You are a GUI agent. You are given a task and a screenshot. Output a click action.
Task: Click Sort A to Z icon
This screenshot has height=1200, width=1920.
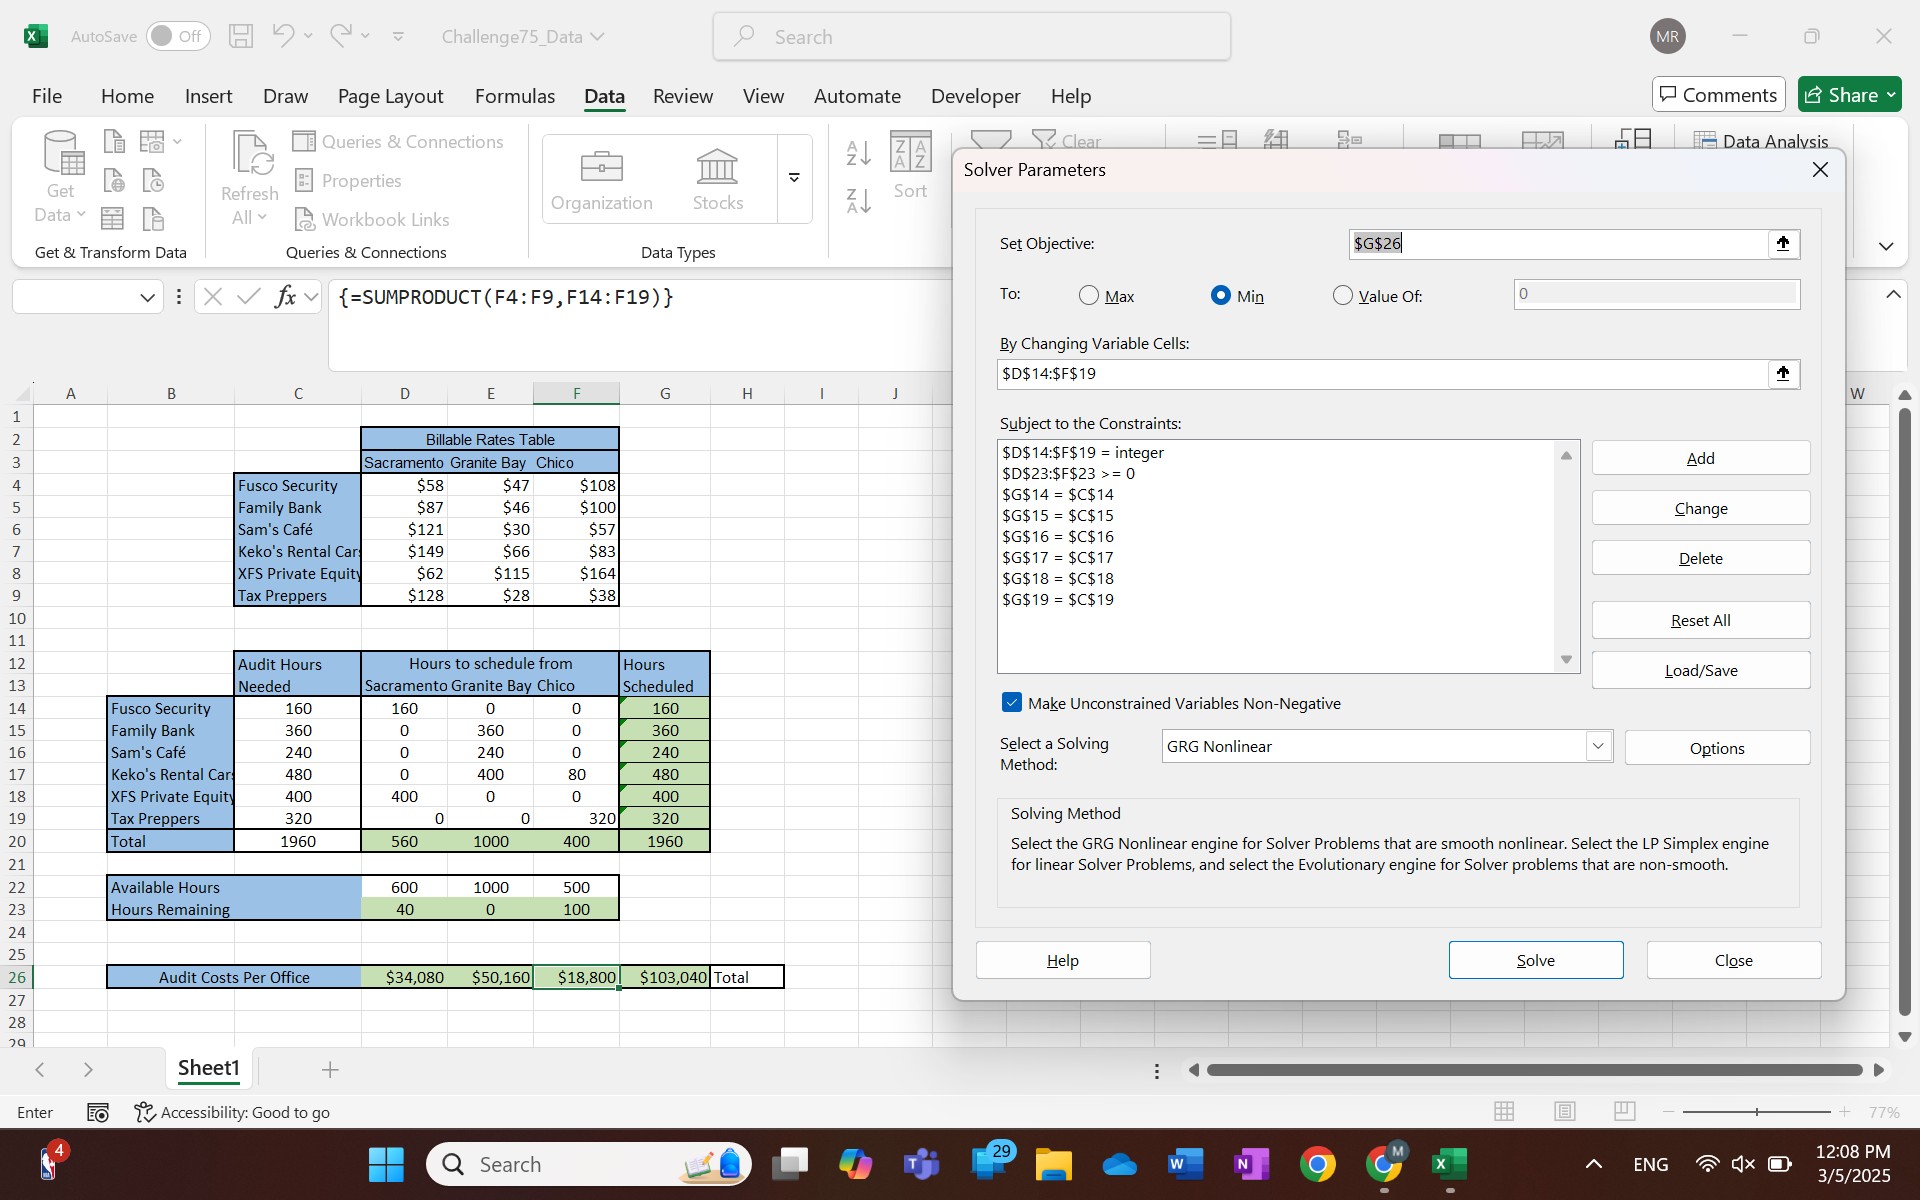tap(858, 153)
